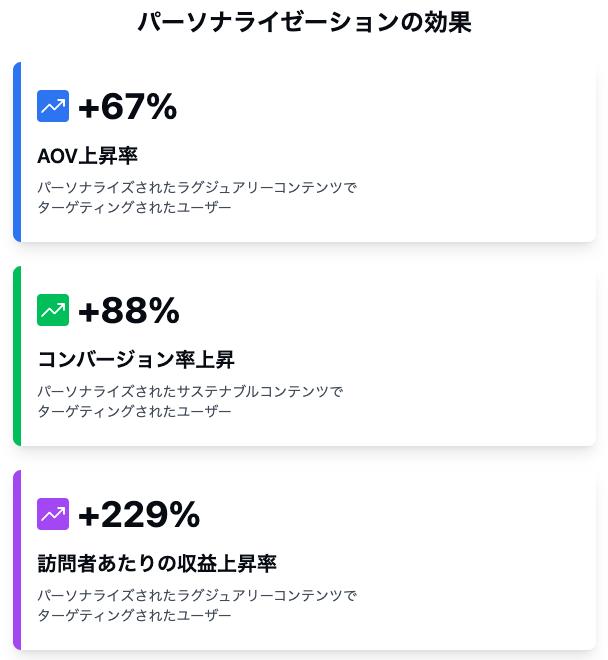Image resolution: width=608 pixels, height=660 pixels.
Task: Click the コンバージョン率上昇 heading
Action: coord(136,359)
